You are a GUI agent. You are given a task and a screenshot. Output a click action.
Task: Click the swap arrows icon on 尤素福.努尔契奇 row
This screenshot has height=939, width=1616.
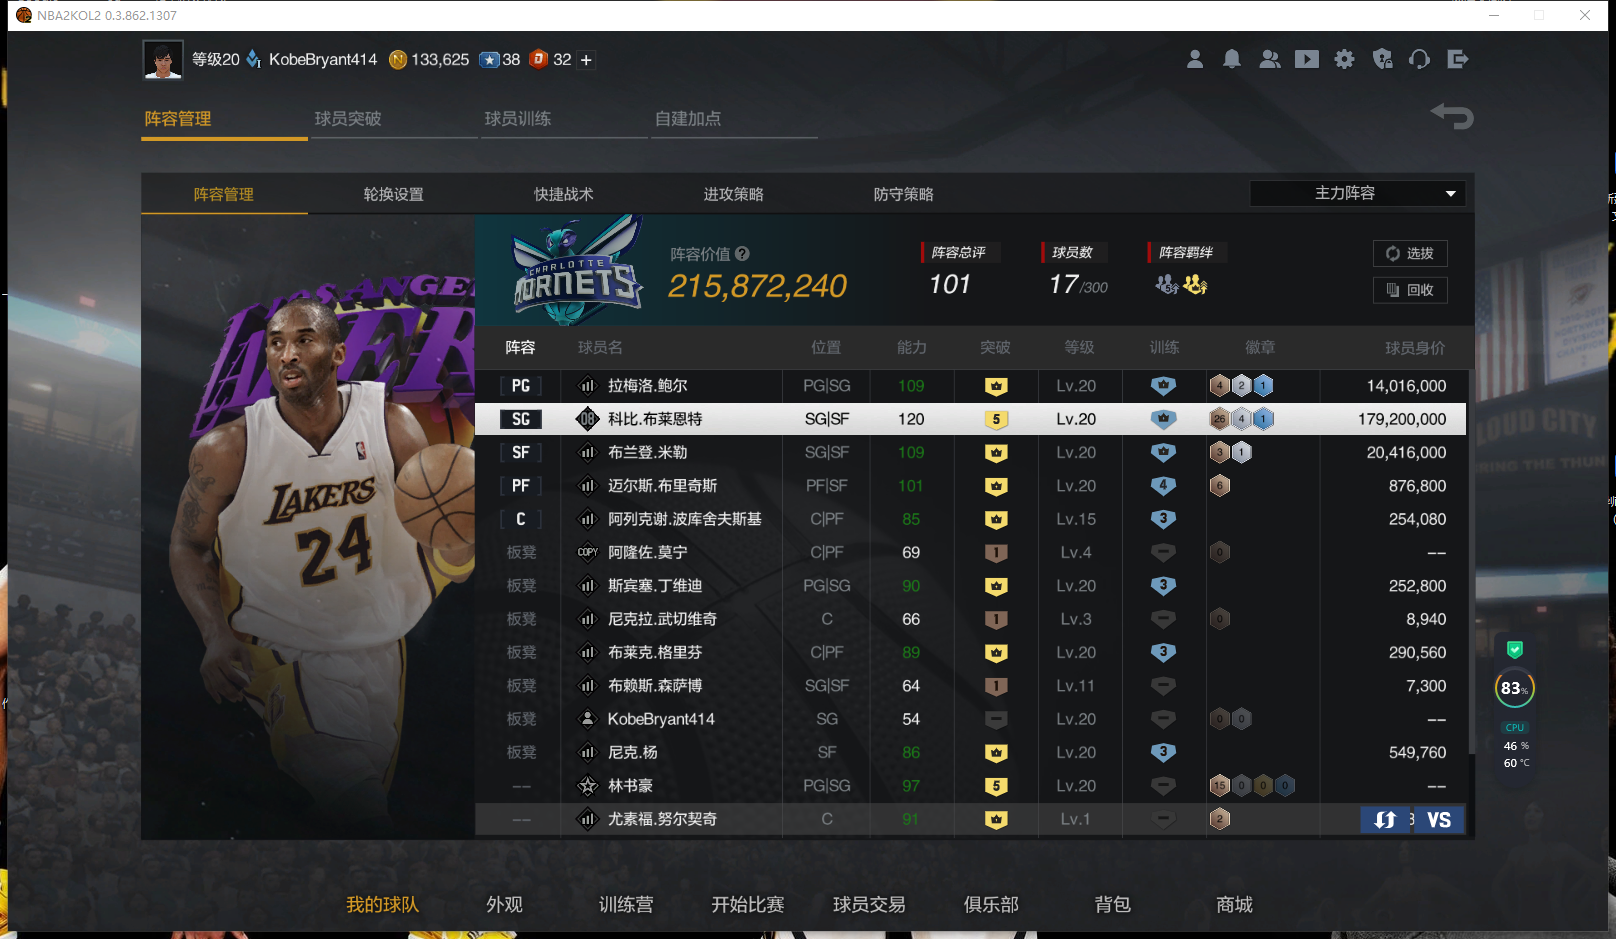[x=1385, y=820]
